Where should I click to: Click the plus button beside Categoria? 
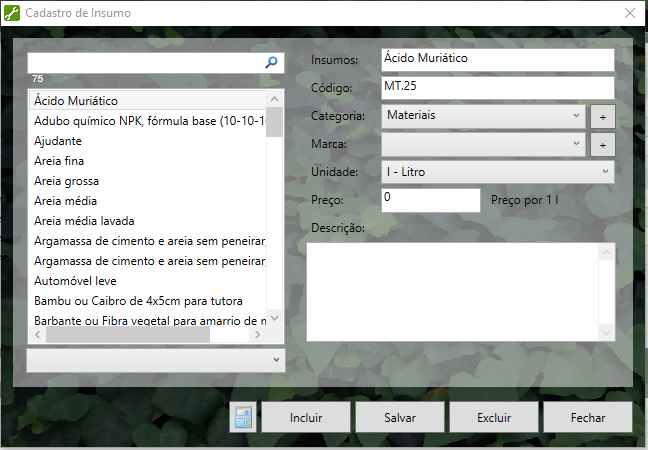[x=602, y=117]
